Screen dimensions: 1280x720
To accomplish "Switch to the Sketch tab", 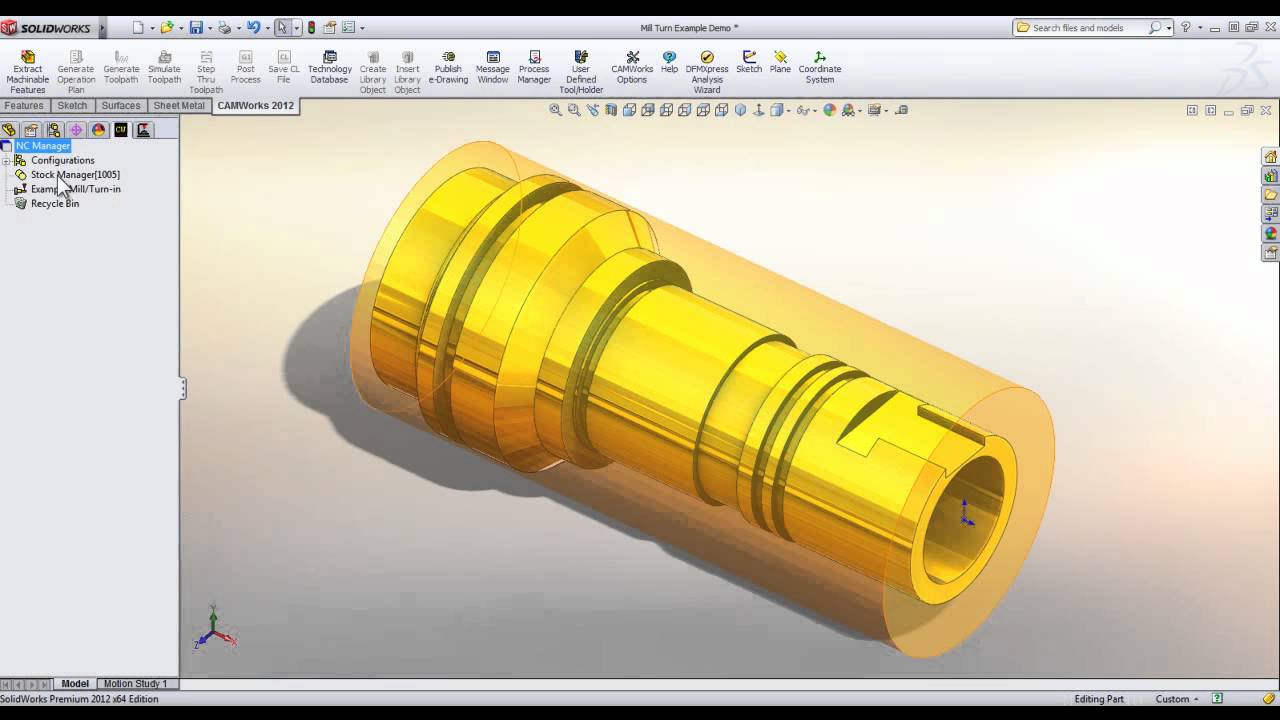I will [x=72, y=106].
